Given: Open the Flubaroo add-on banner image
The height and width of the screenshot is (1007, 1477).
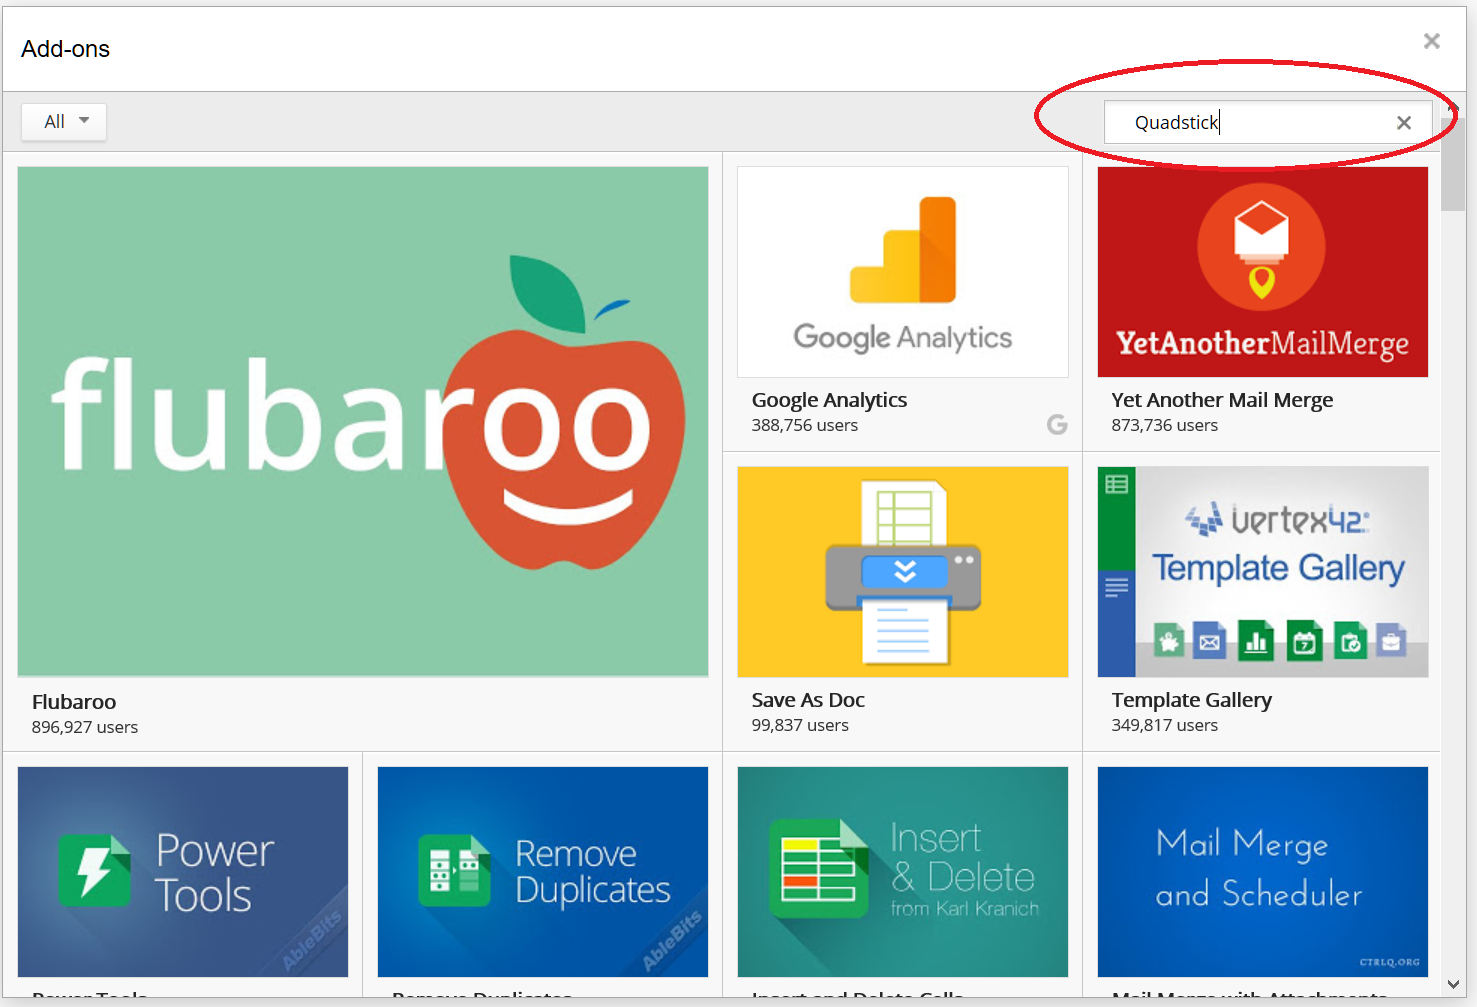Looking at the screenshot, I should [x=363, y=422].
